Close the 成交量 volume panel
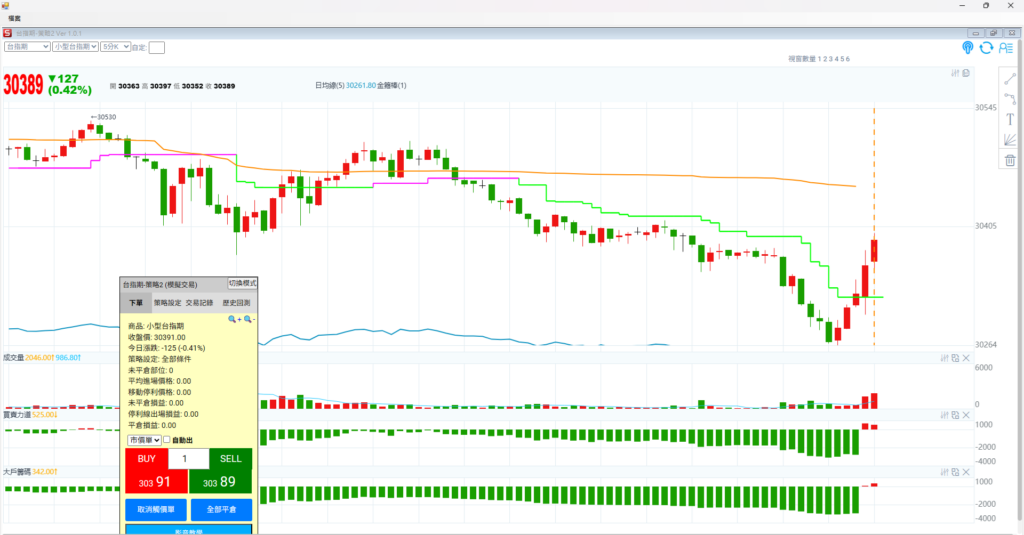Screen dimensions: 1024x535 (x=967, y=357)
